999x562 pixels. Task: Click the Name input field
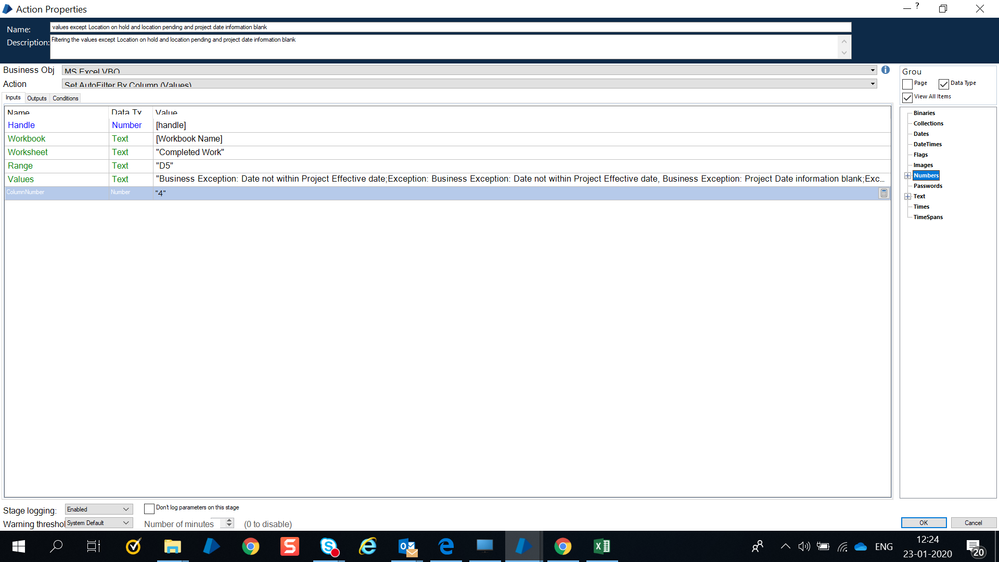pyautogui.click(x=450, y=27)
